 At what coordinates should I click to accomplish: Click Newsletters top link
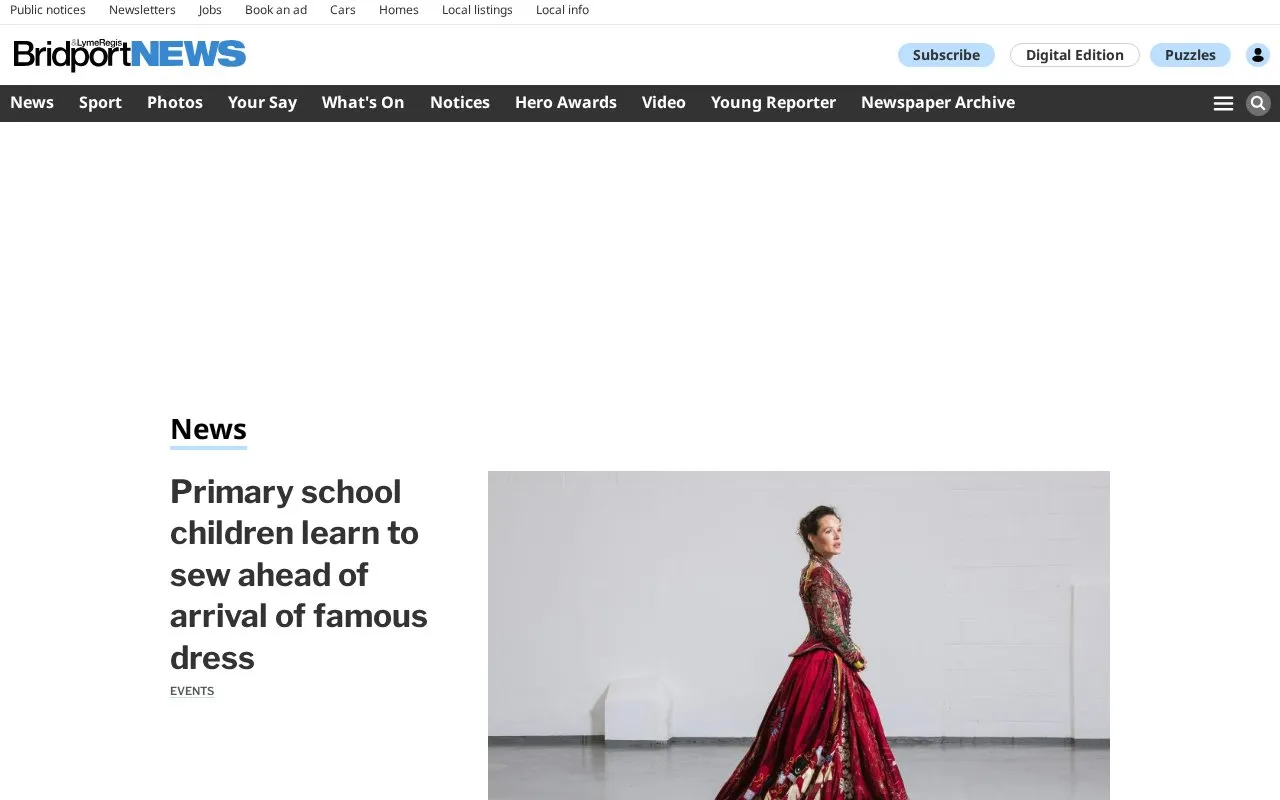[142, 10]
